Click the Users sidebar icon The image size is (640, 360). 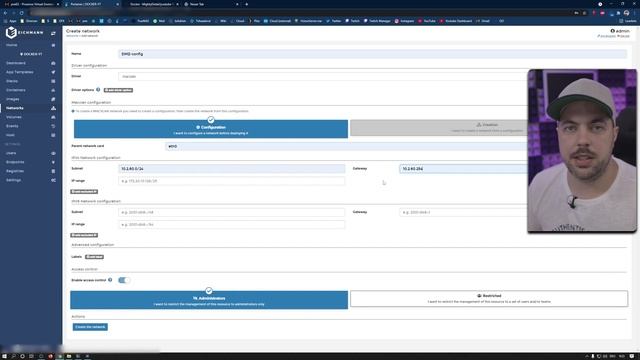[x=53, y=153]
